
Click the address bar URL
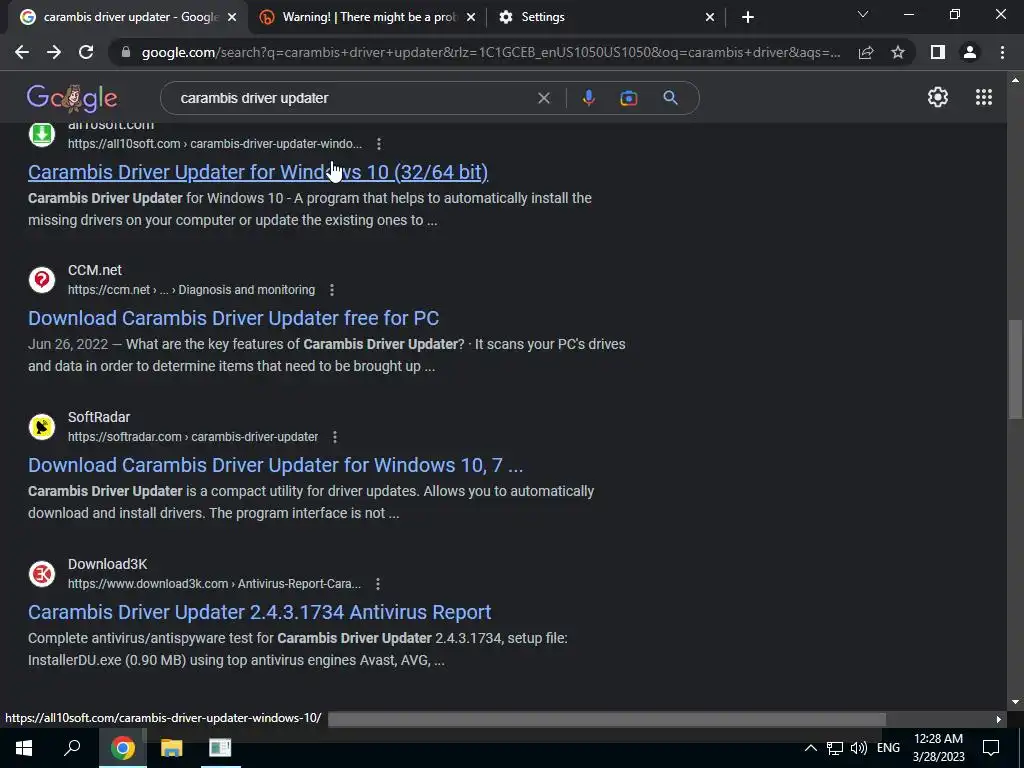point(490,52)
